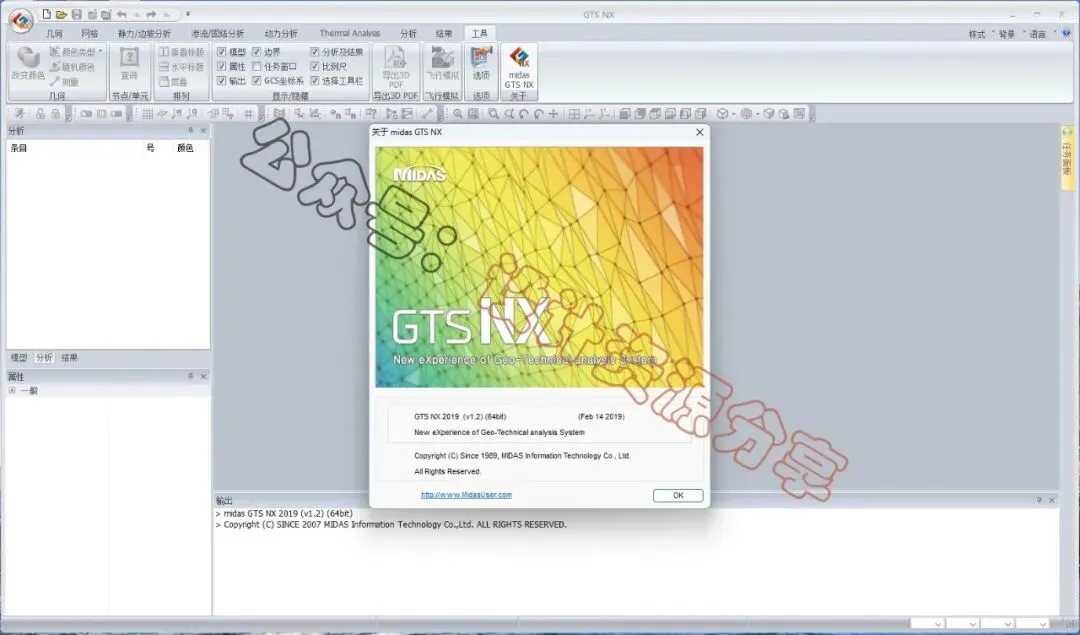Click the blue help icon in ribbon corner
The width and height of the screenshot is (1080, 635).
pos(1068,33)
